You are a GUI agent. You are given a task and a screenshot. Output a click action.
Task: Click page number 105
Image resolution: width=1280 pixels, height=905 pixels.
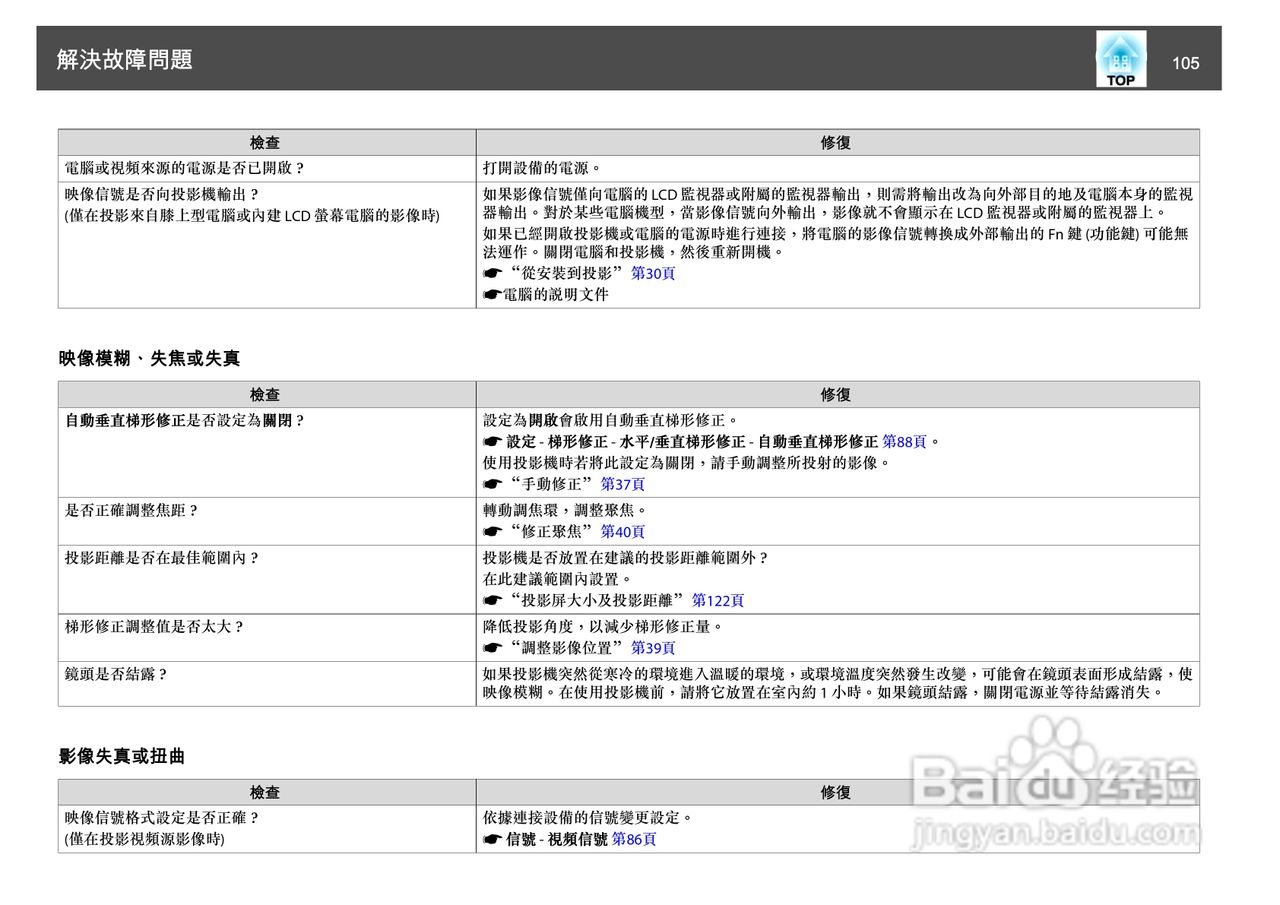pyautogui.click(x=1186, y=63)
